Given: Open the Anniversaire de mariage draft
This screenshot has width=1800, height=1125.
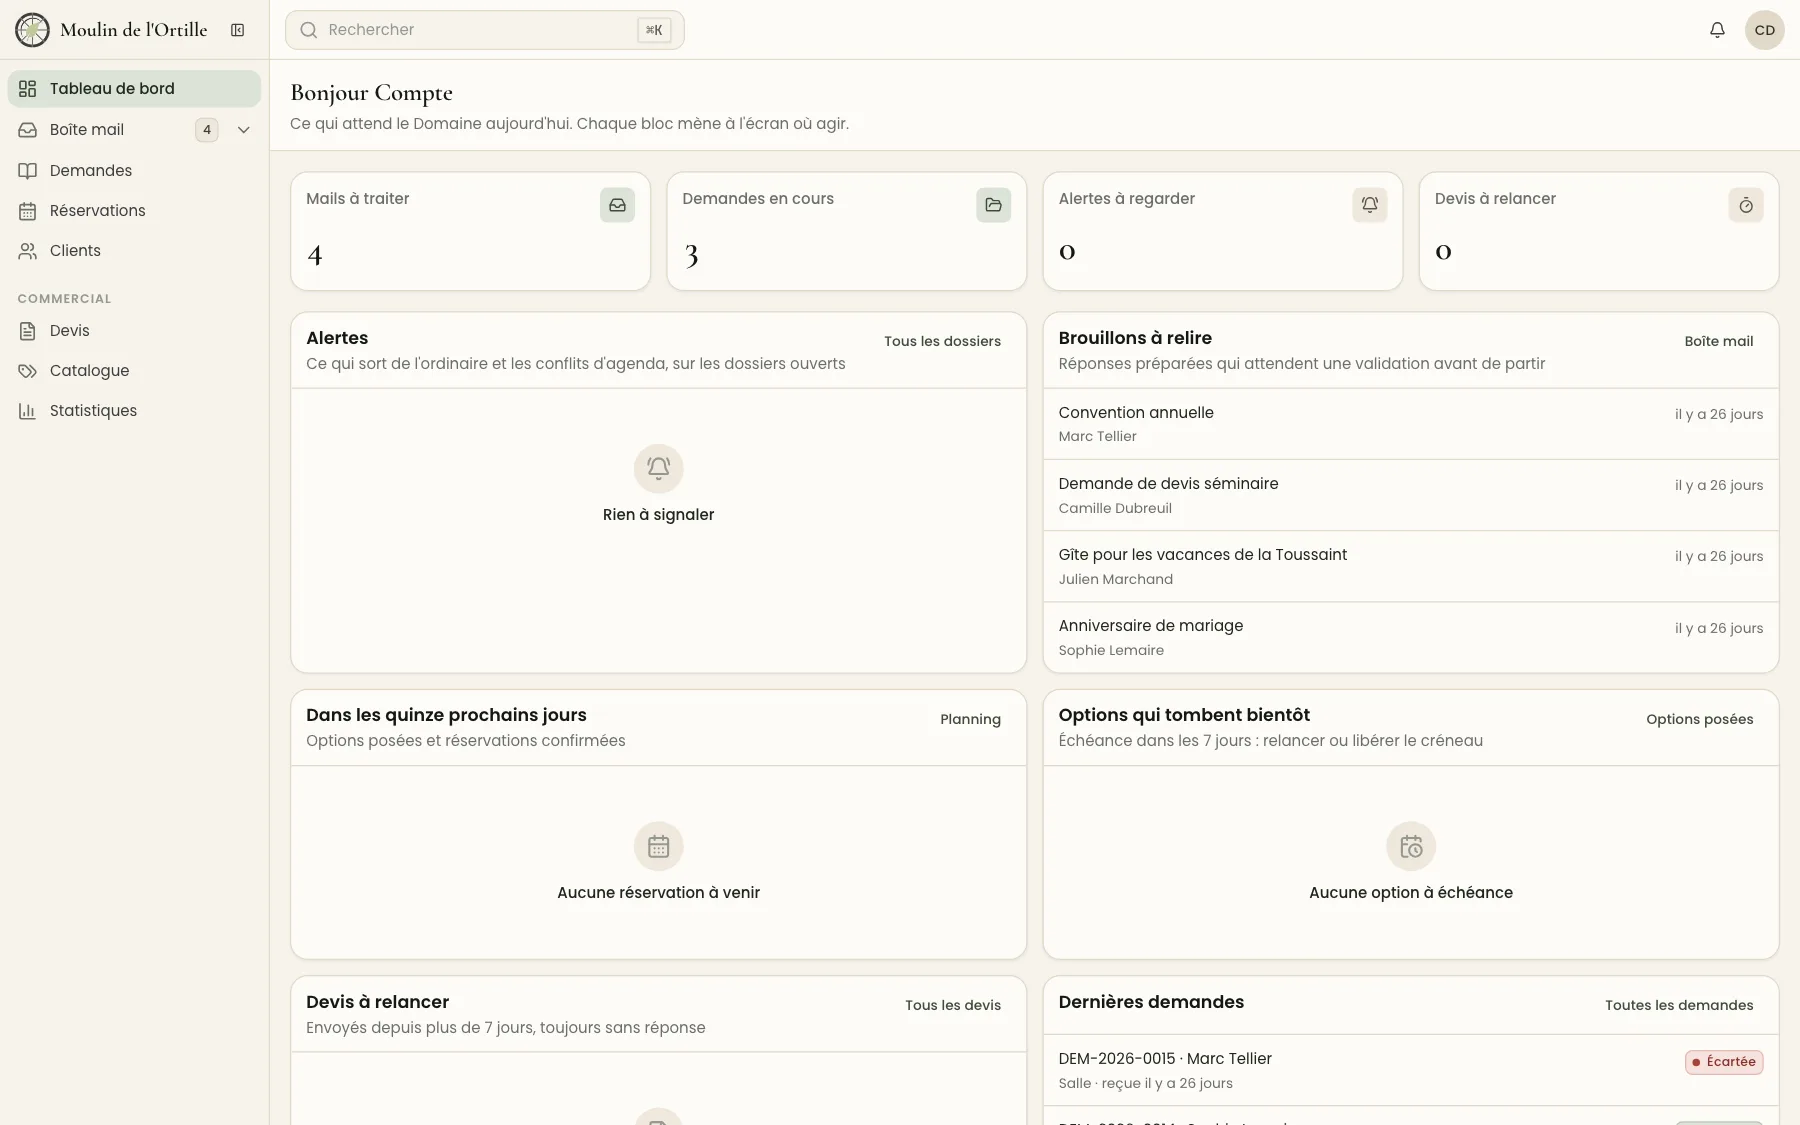Looking at the screenshot, I should pyautogui.click(x=1411, y=637).
